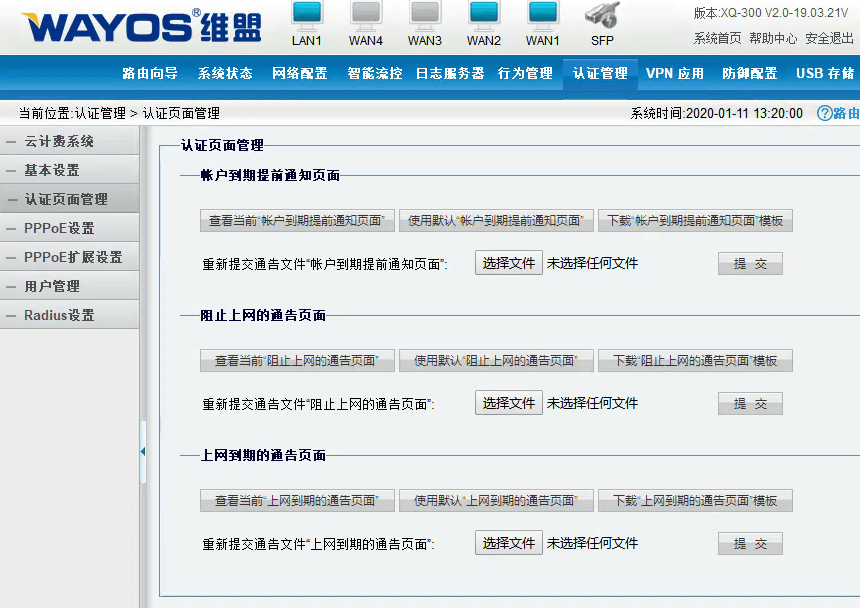
Task: Click the LAN1 port icon
Action: tap(307, 14)
